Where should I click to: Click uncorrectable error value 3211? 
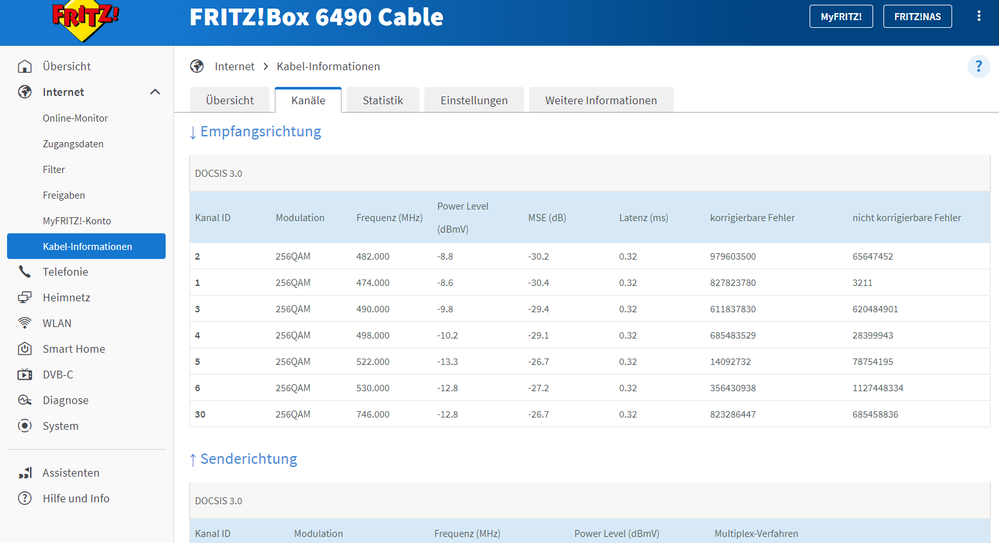862,282
